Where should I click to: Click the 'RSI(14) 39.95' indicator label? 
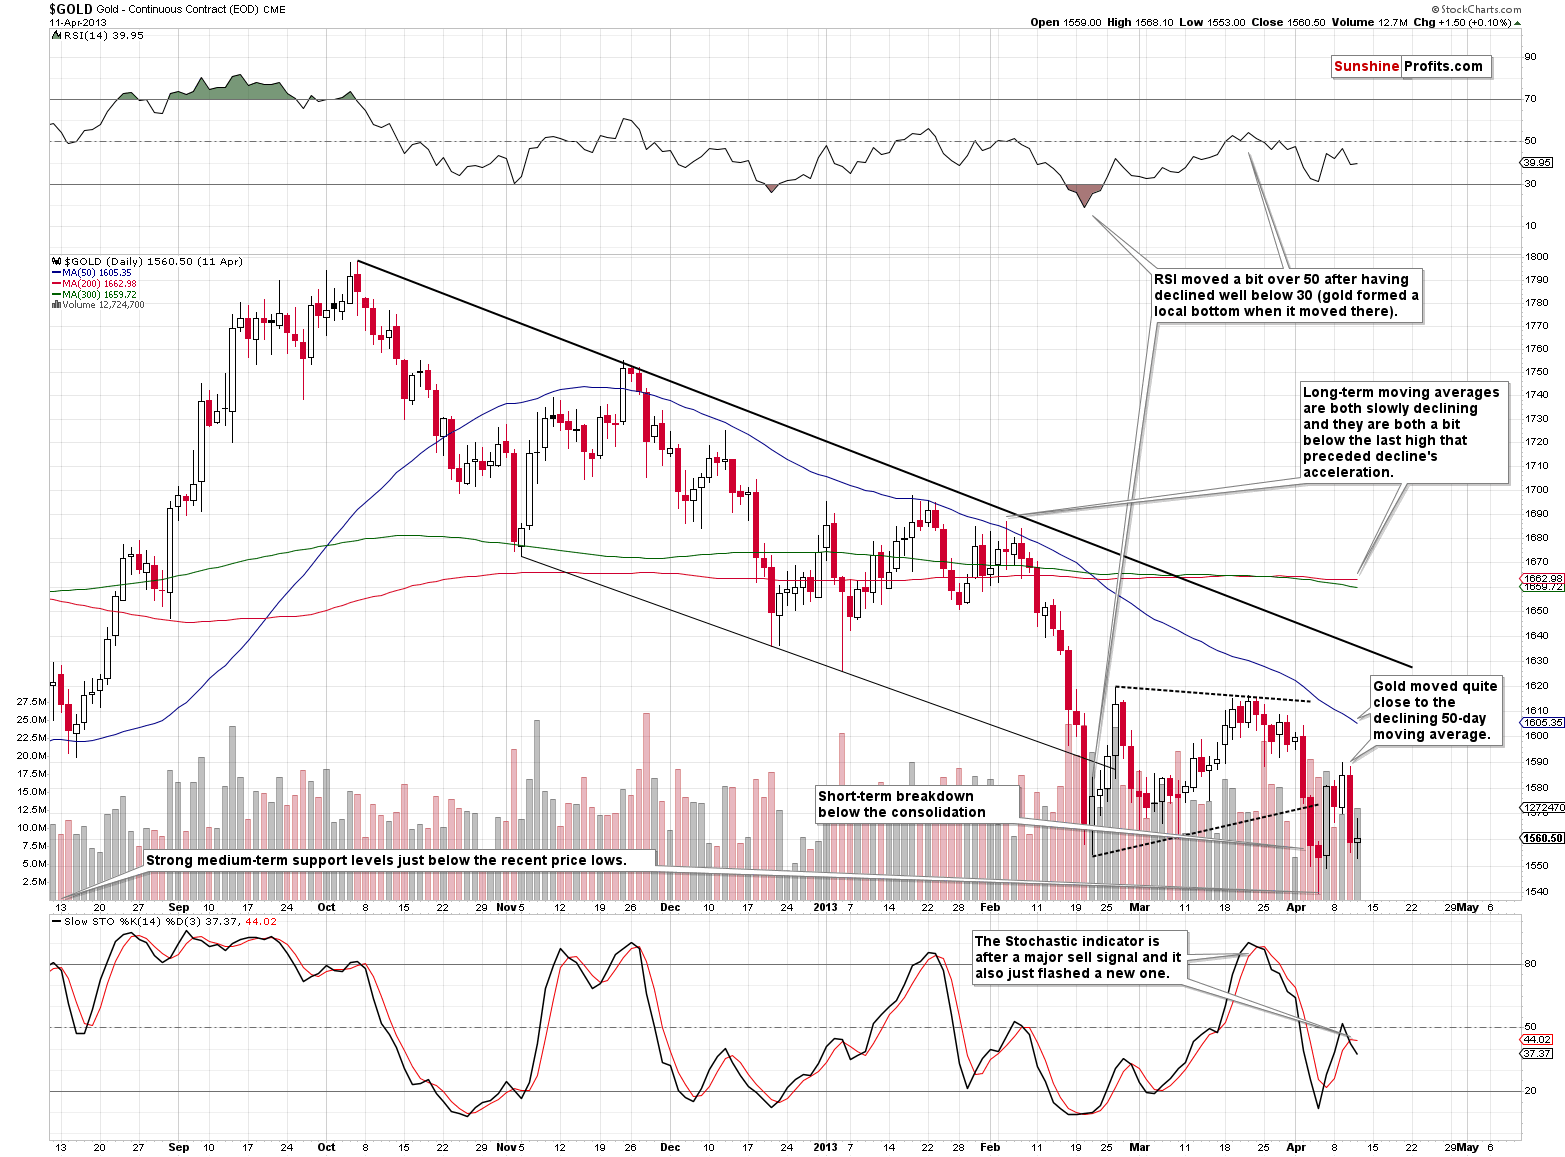tap(104, 35)
